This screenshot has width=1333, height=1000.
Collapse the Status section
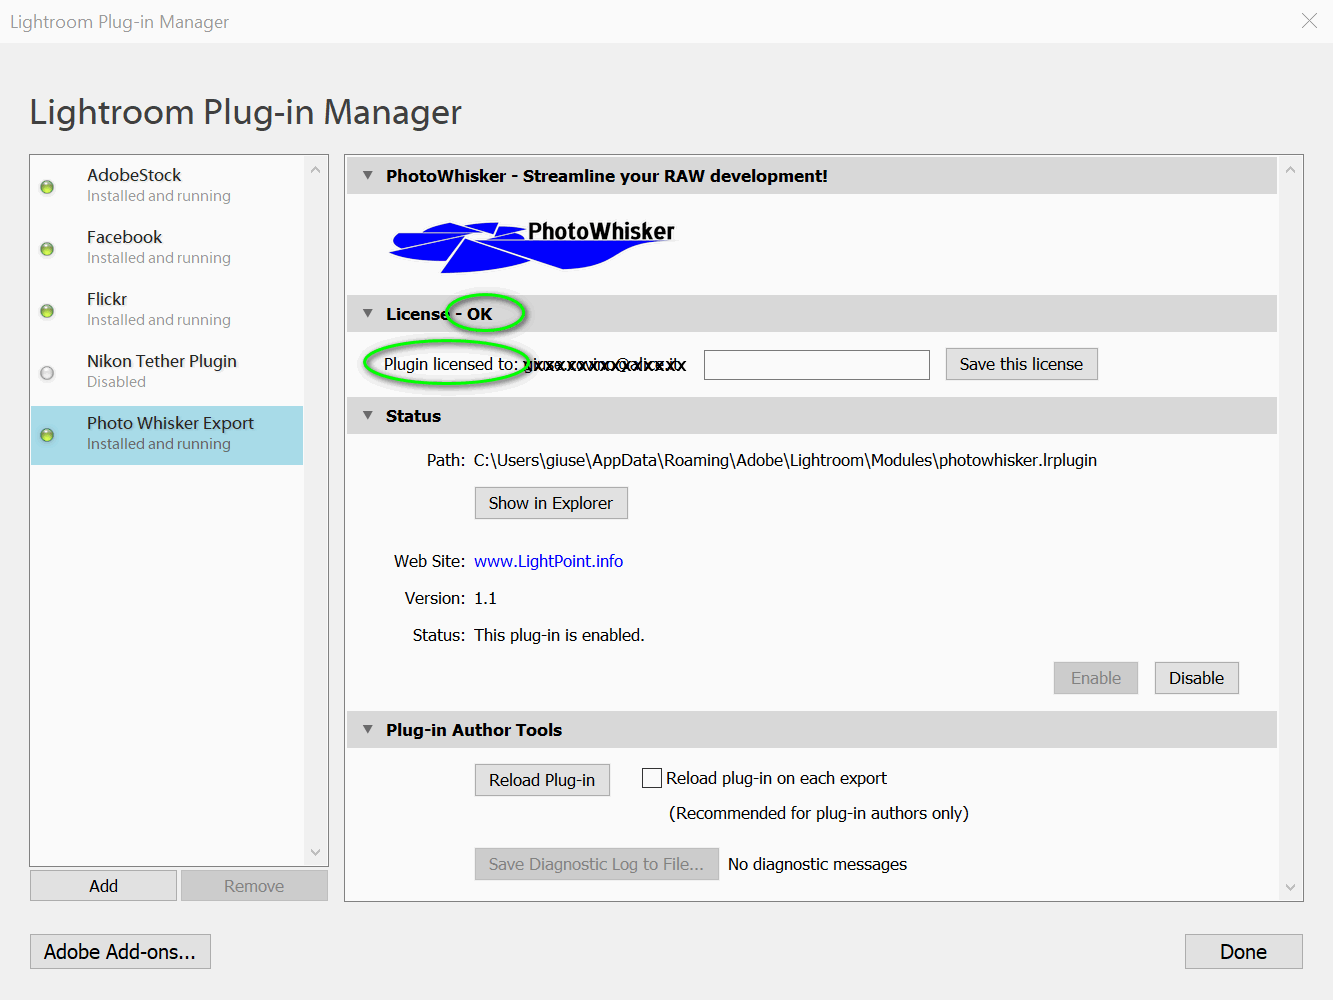(368, 416)
